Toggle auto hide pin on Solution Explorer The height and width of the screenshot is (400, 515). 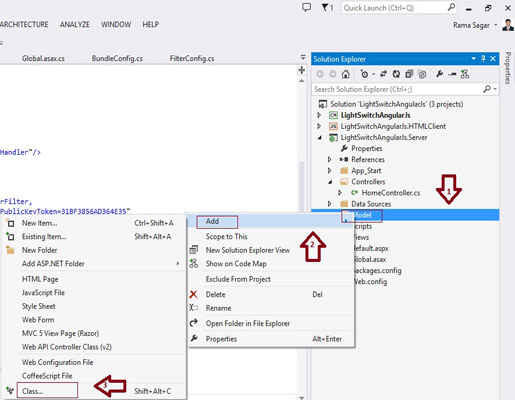pyautogui.click(x=483, y=59)
